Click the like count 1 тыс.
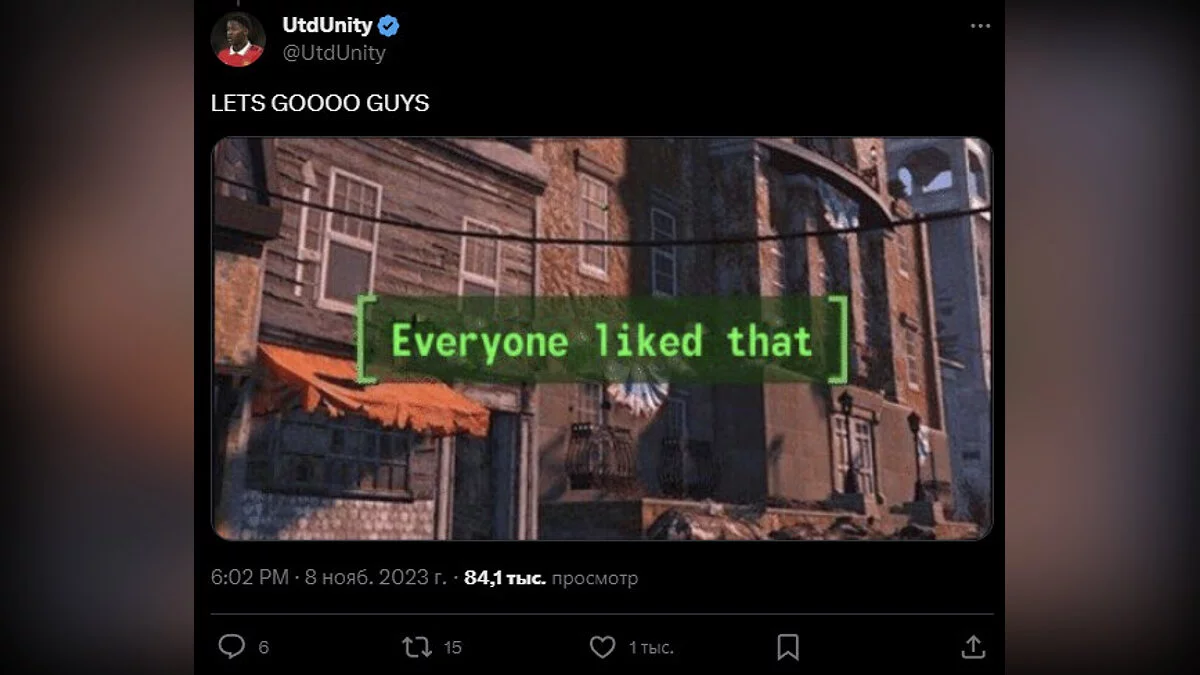The width and height of the screenshot is (1200, 675). pos(651,648)
